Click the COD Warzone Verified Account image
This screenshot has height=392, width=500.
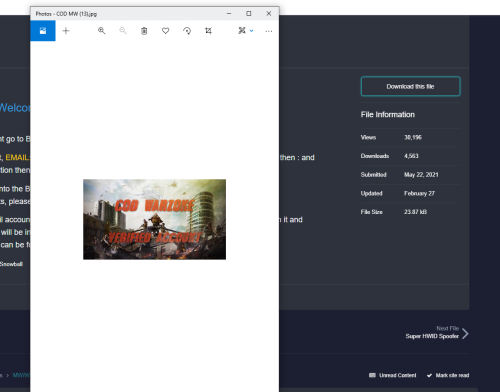154,219
